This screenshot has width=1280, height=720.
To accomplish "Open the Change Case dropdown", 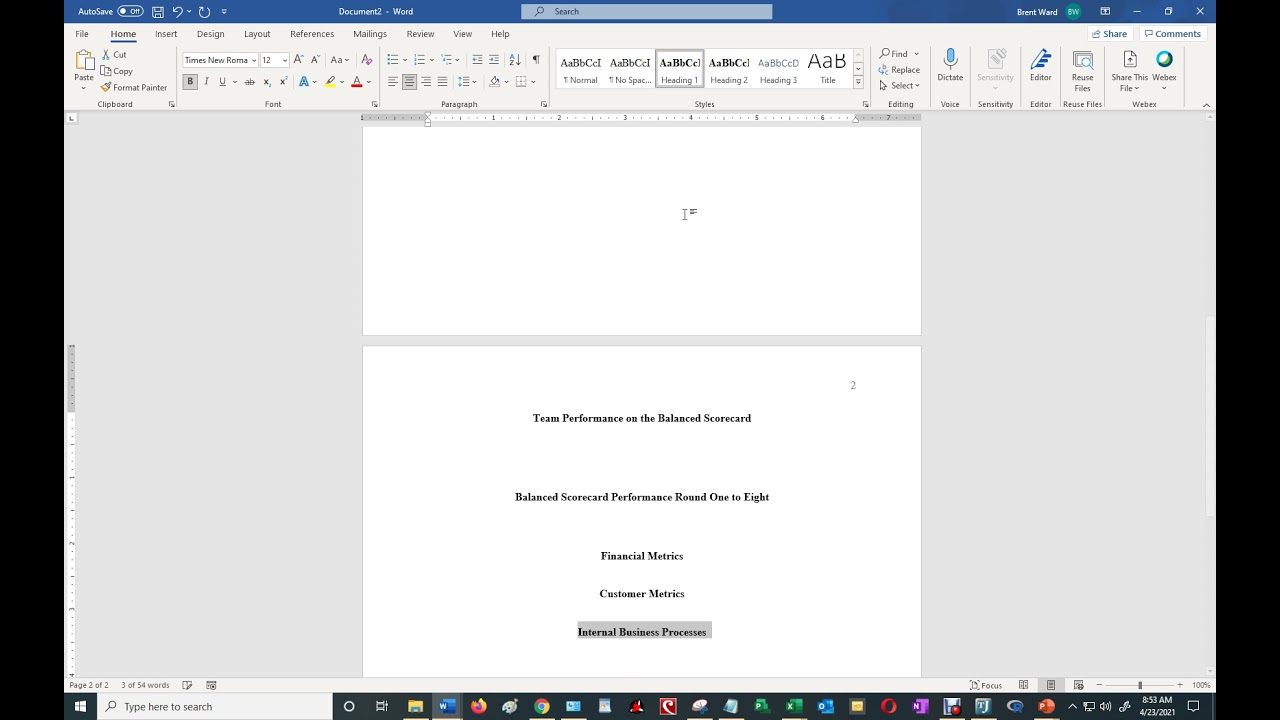I will point(340,60).
